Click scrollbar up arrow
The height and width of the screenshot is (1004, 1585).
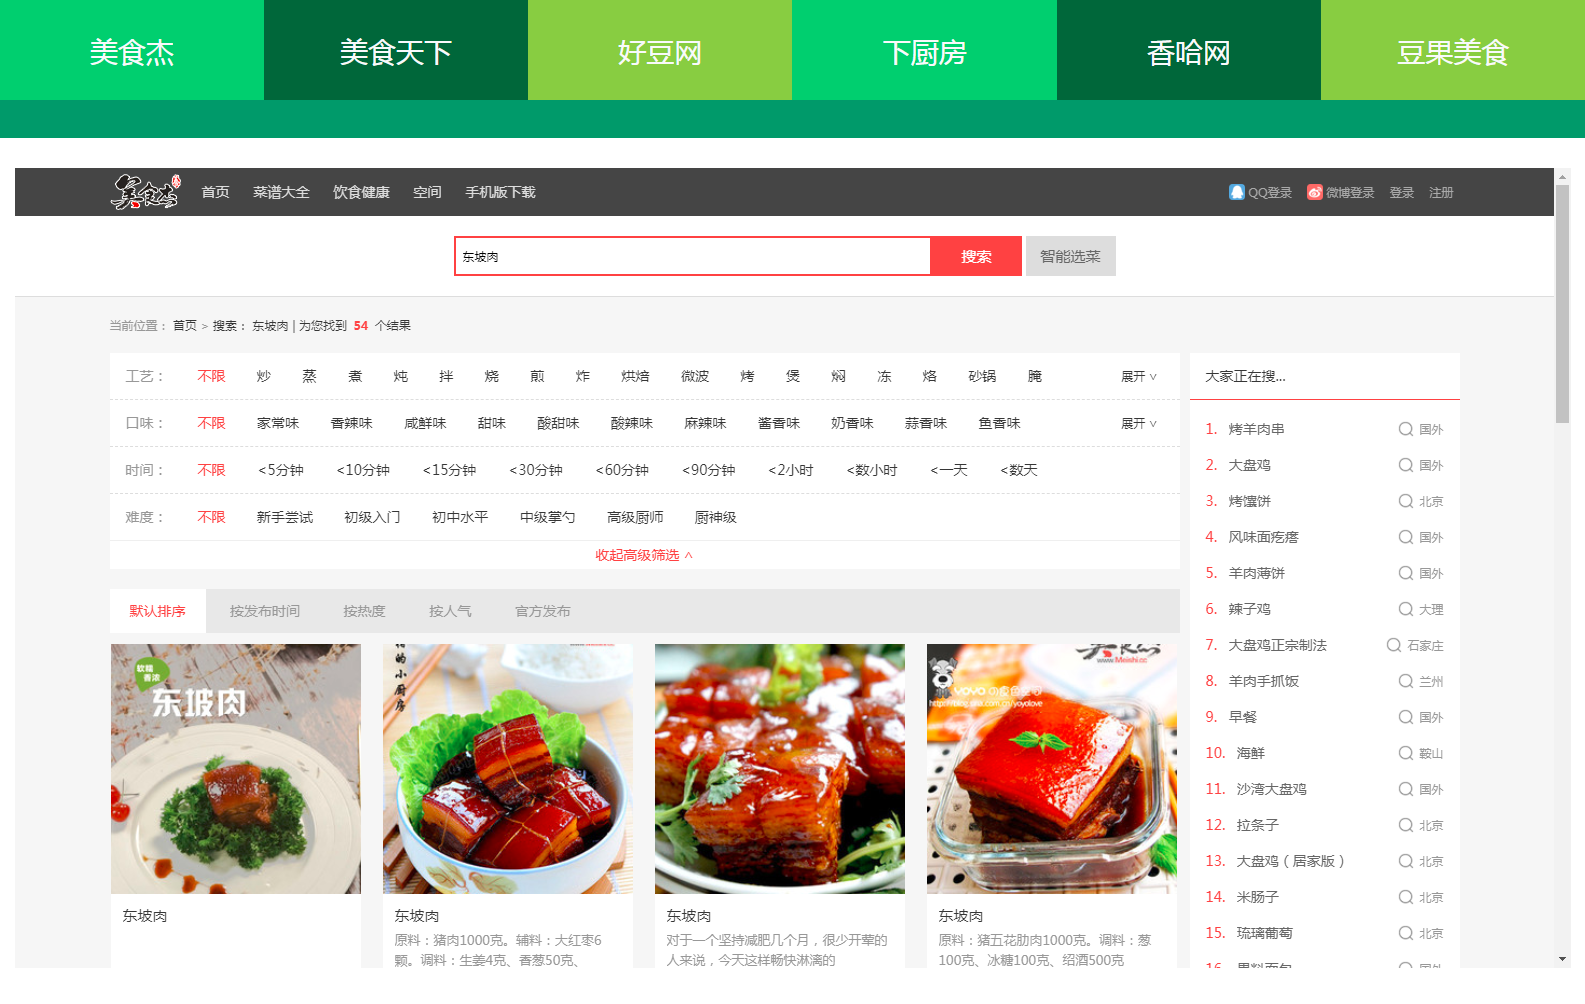(x=1562, y=177)
